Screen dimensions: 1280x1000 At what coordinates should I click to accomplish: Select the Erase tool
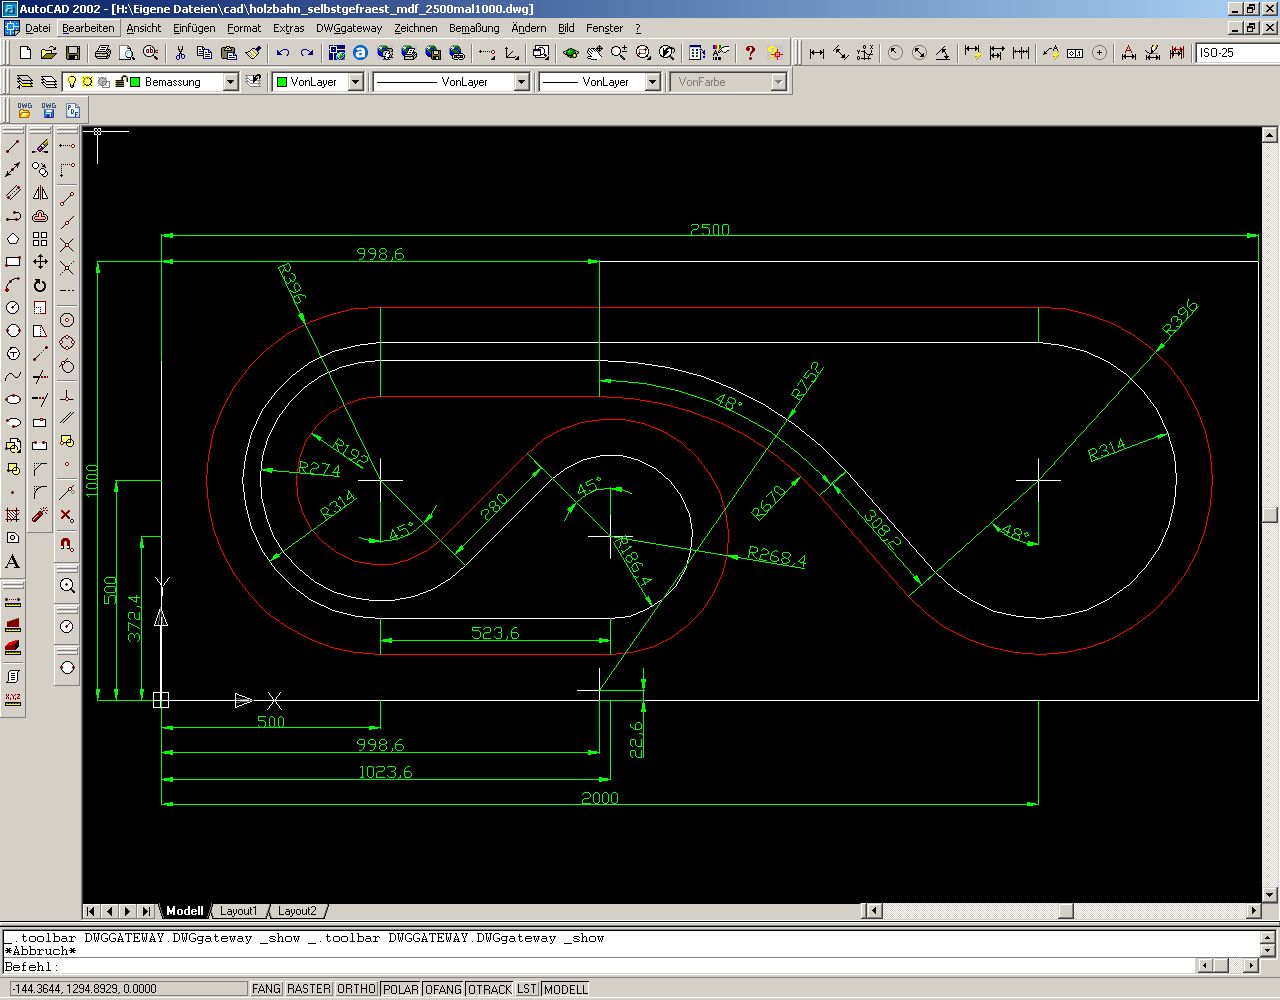(x=40, y=146)
